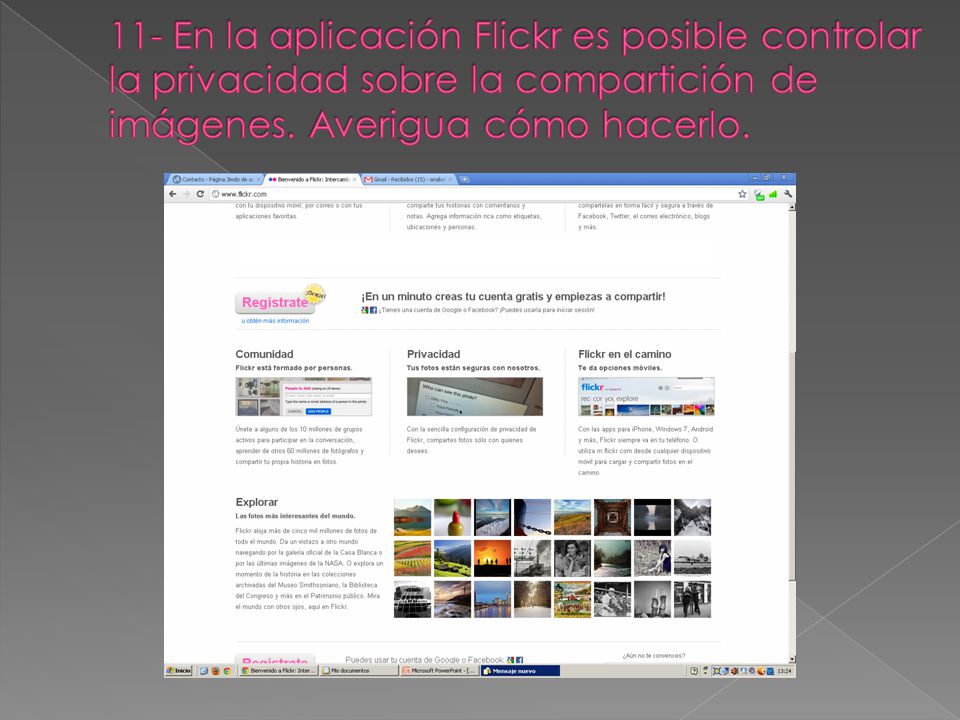The image size is (960, 720).
Task: Reload the Flickr page
Action: (x=200, y=194)
